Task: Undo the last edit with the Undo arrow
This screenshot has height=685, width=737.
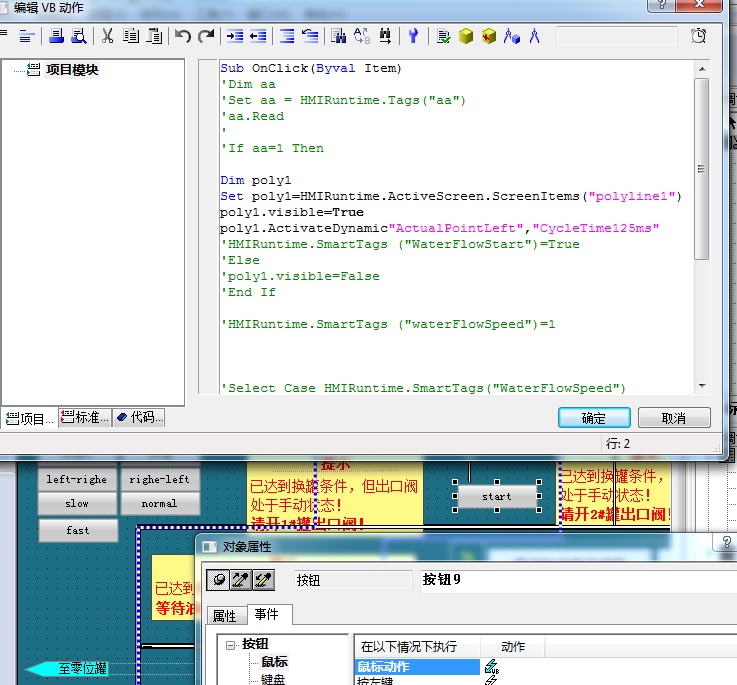Action: [x=182, y=36]
